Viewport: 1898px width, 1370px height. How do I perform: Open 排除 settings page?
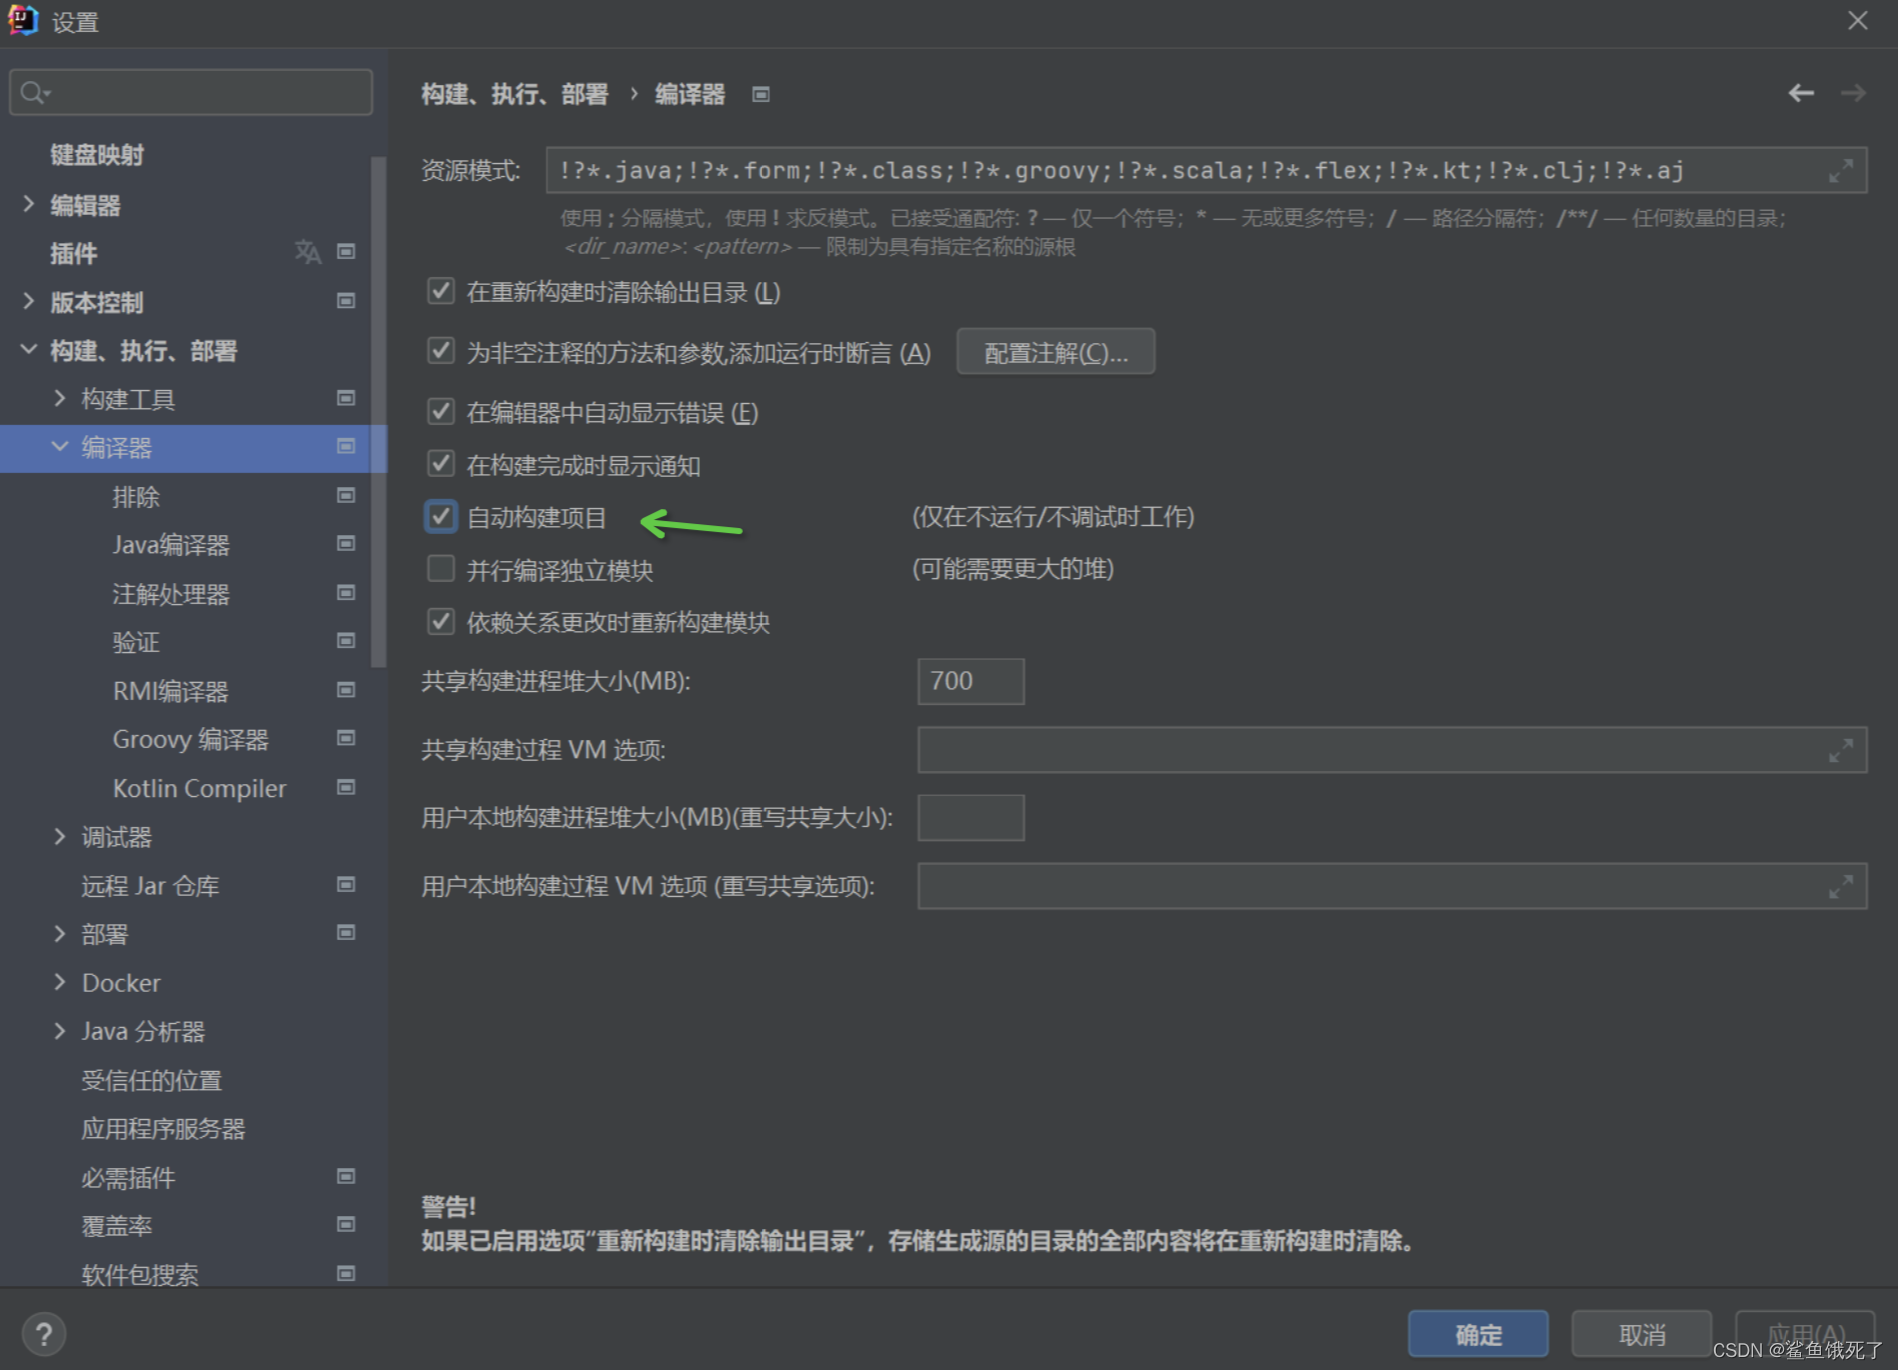136,497
